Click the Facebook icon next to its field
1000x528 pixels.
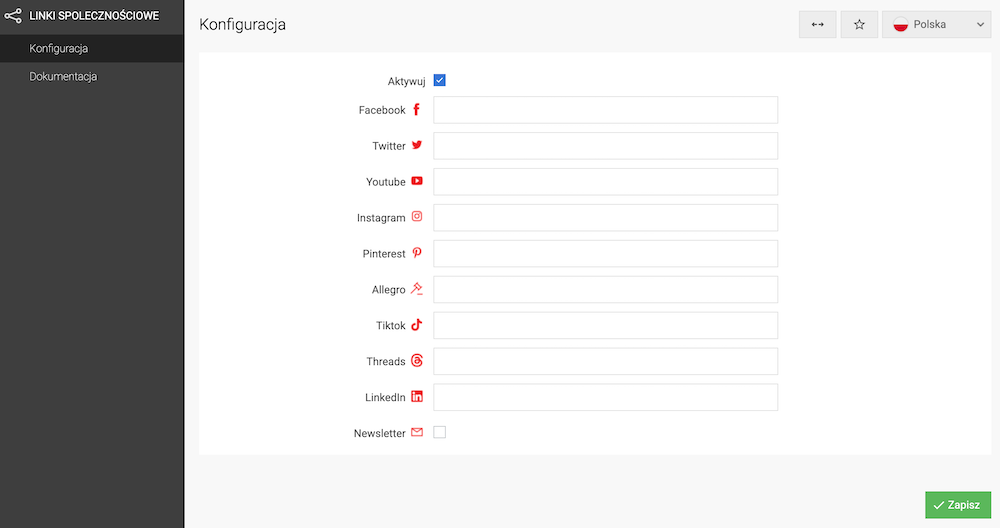click(x=417, y=110)
